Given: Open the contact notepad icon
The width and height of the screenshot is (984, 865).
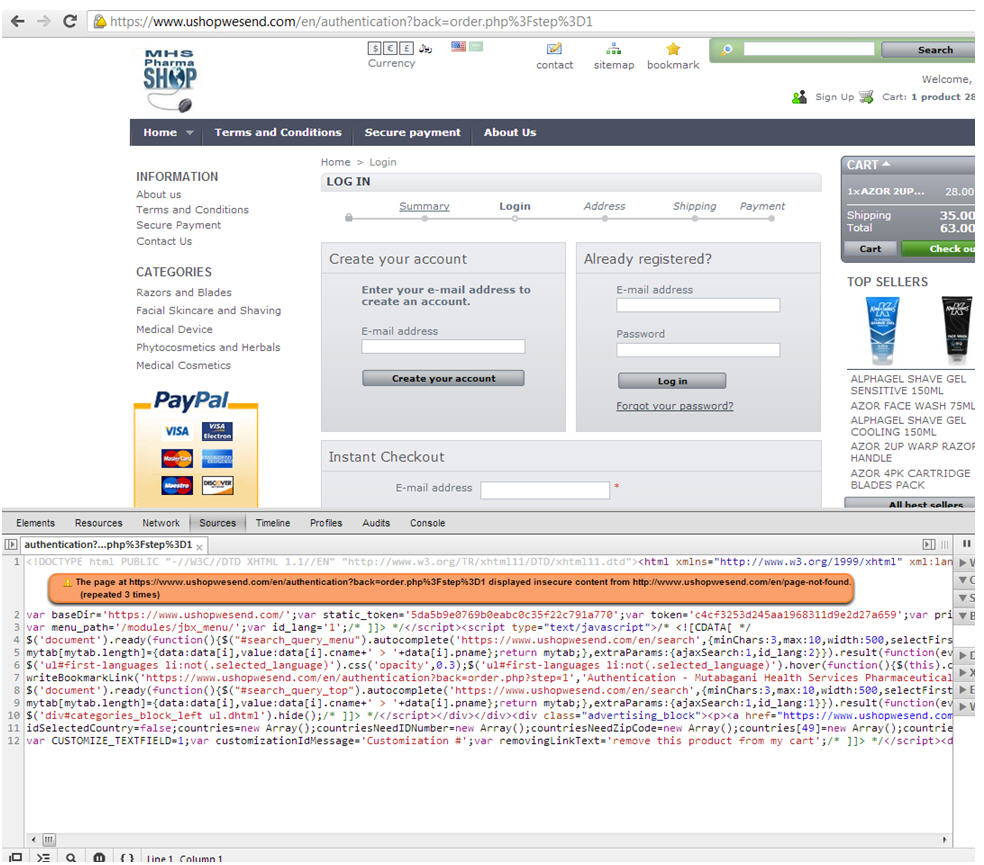Looking at the screenshot, I should 554,49.
